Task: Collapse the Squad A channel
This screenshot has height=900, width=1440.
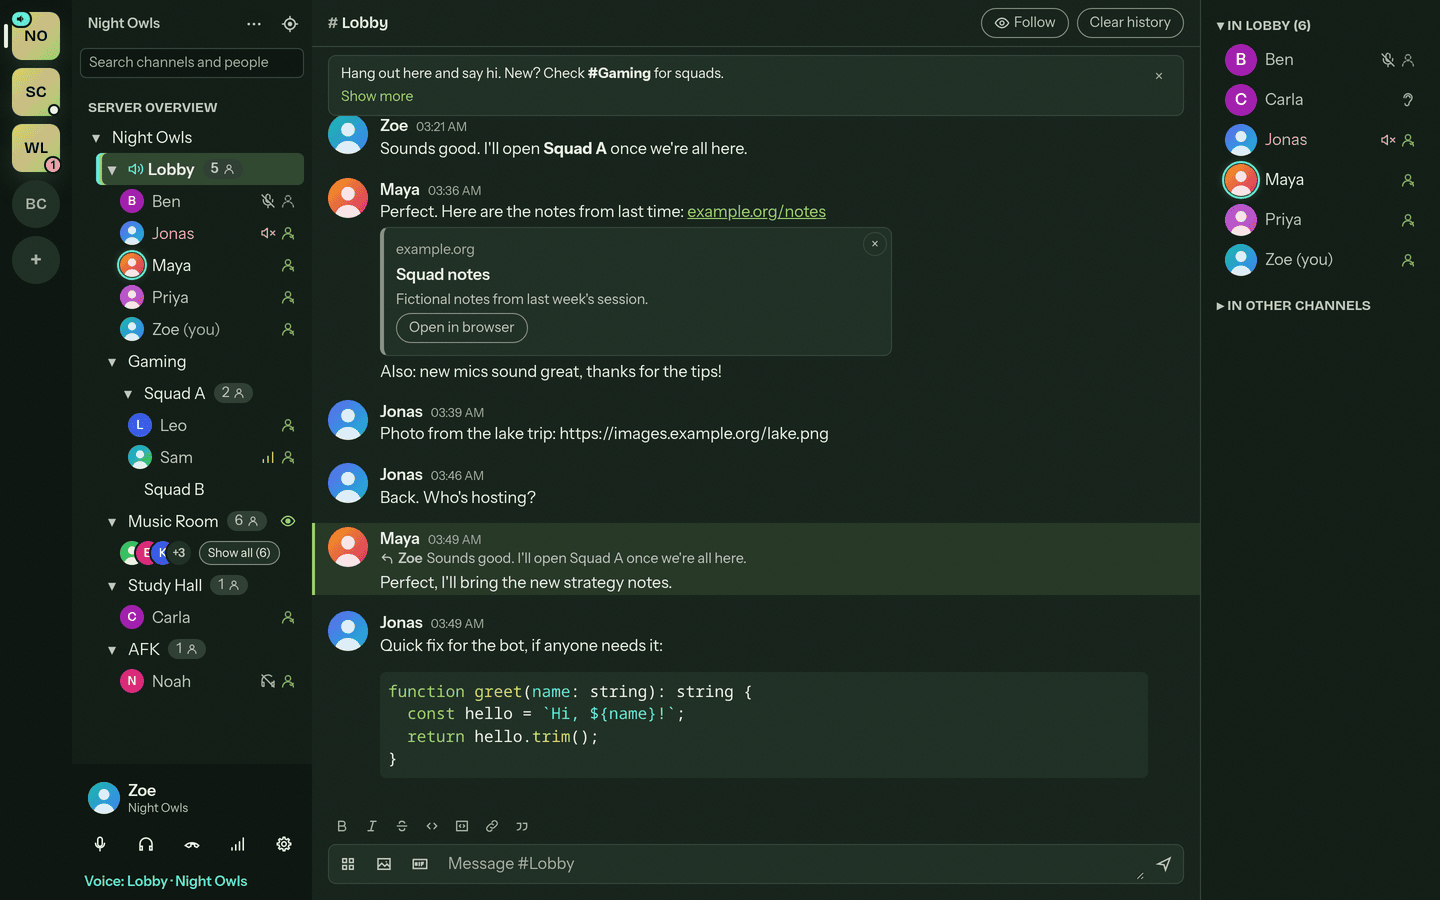Action: 128,394
